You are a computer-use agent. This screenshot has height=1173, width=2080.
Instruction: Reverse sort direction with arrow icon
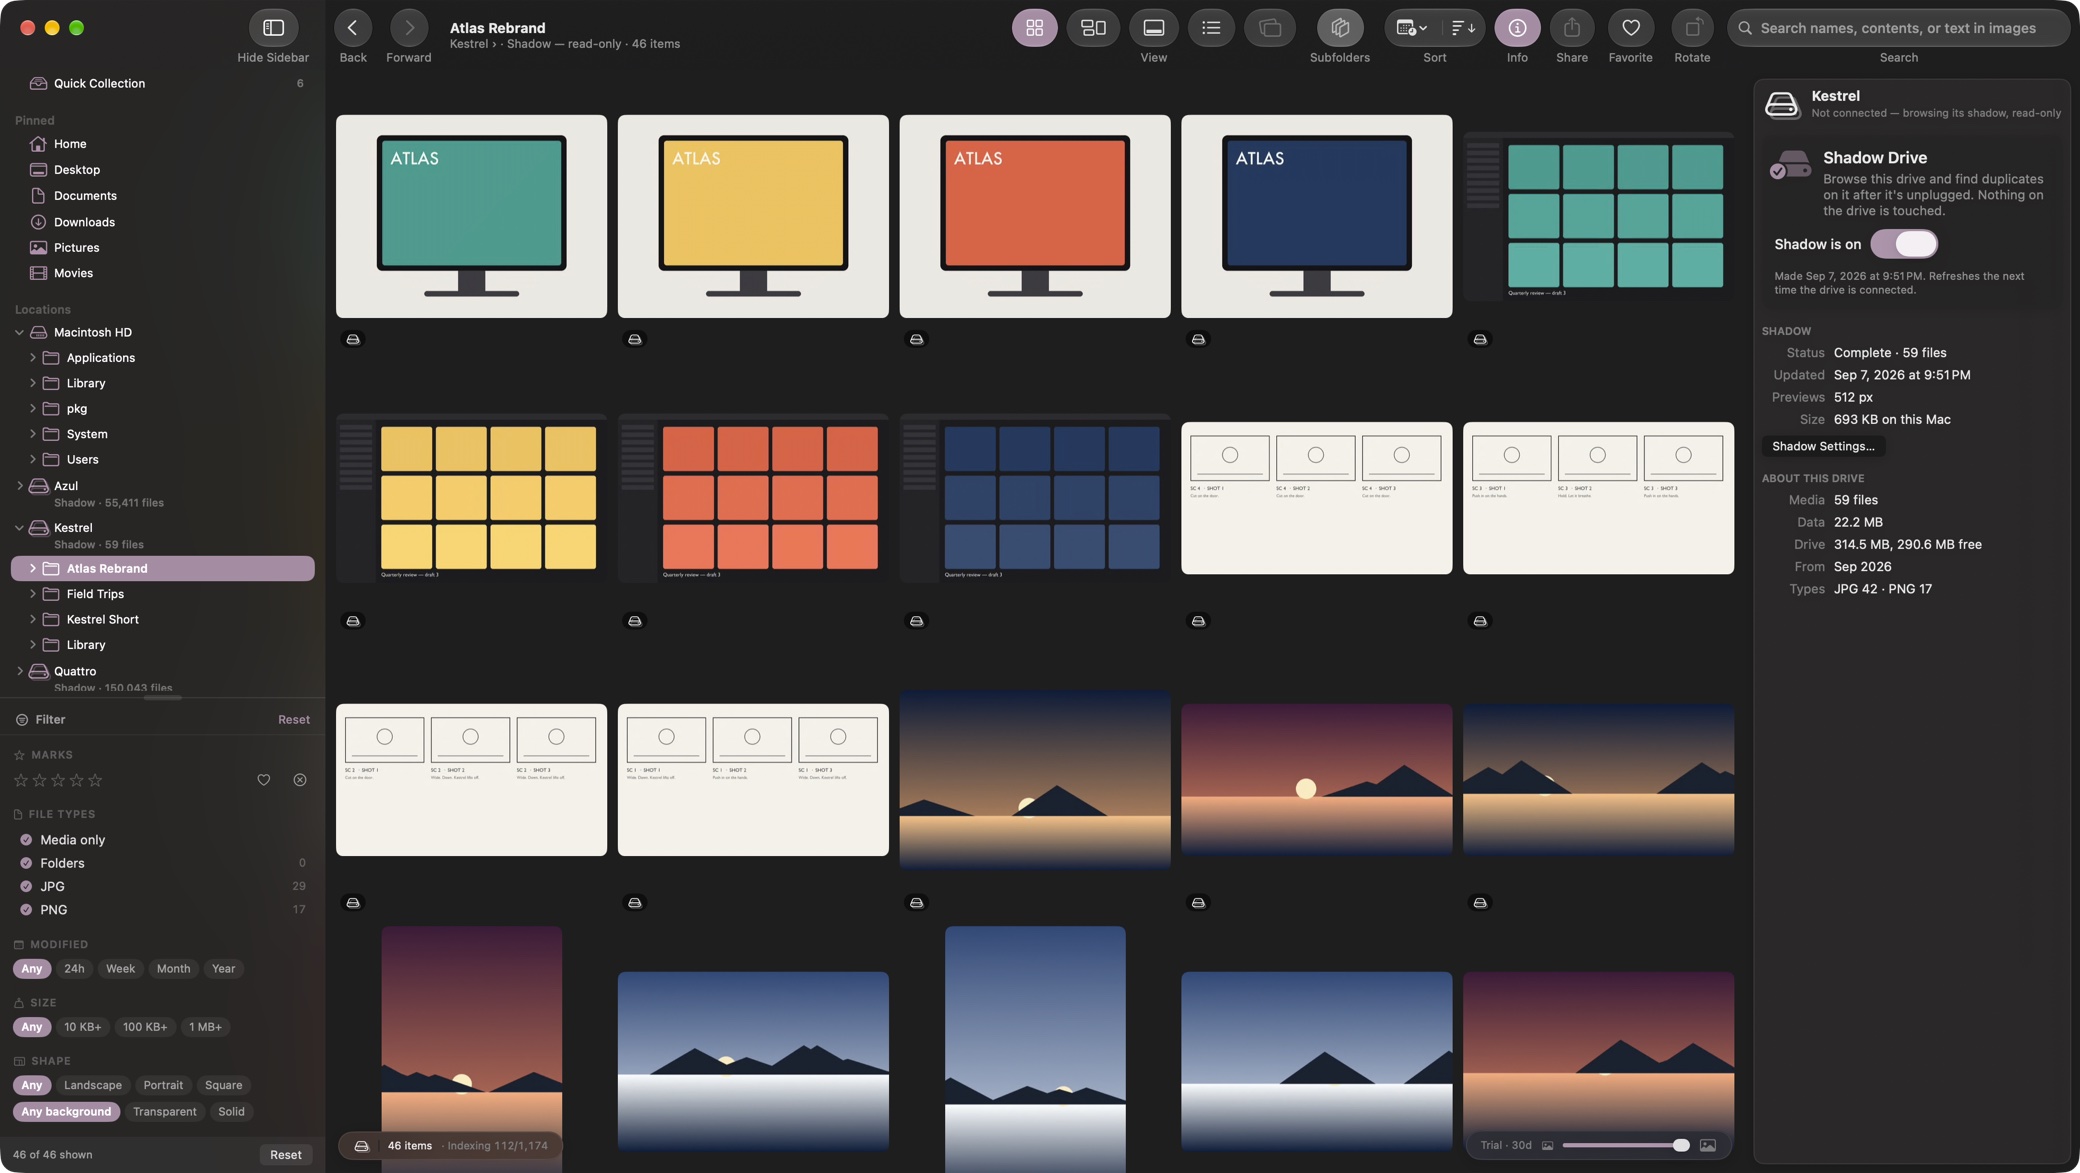click(1463, 28)
